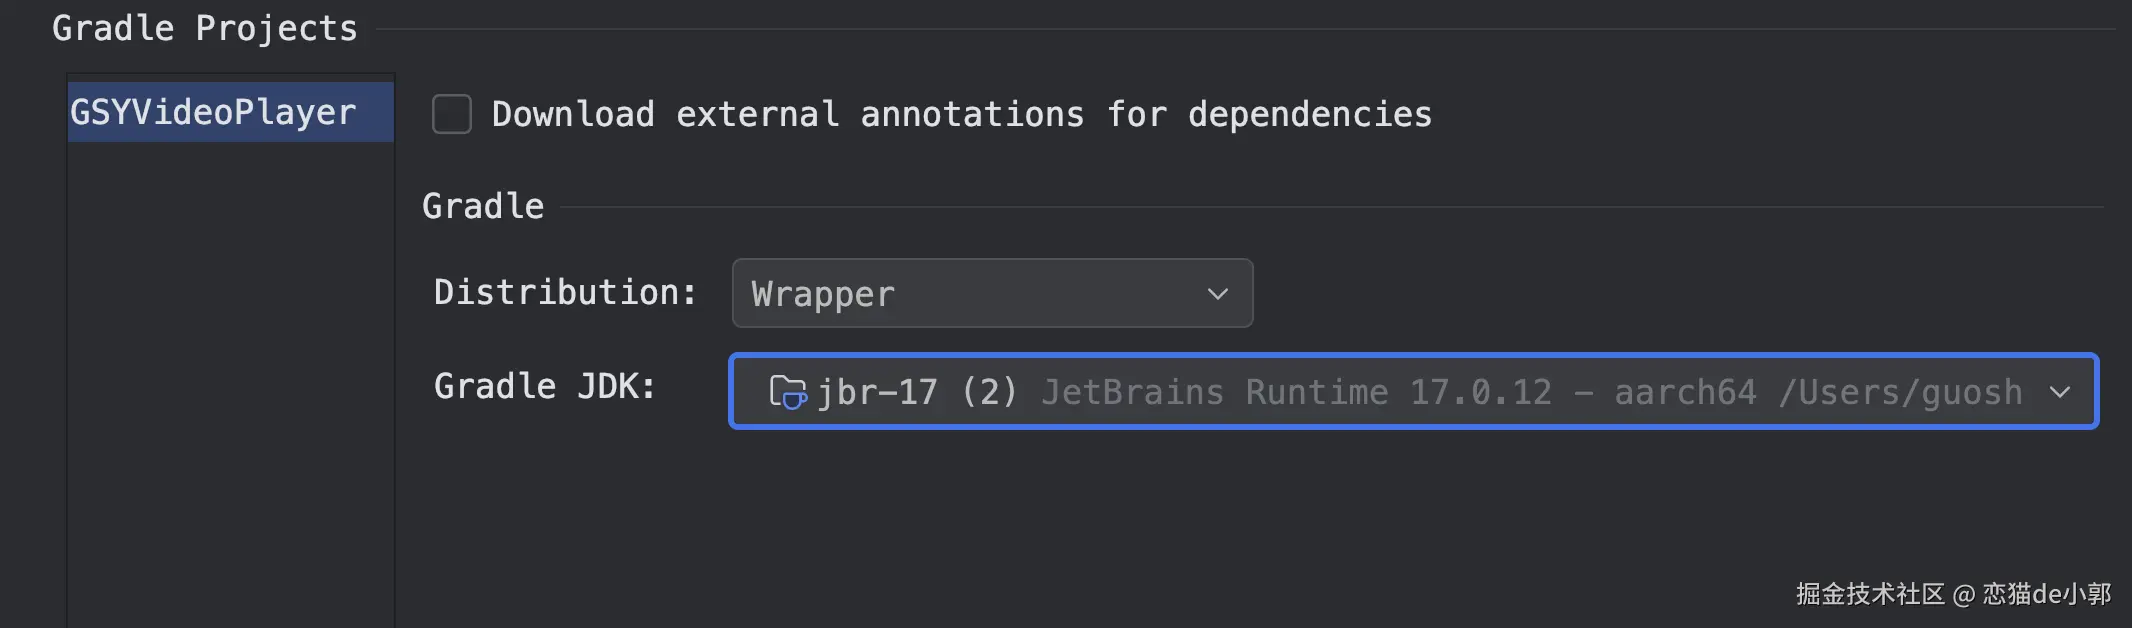
Task: Click the aarch64 architecture text in JDK field
Action: coord(1685,392)
